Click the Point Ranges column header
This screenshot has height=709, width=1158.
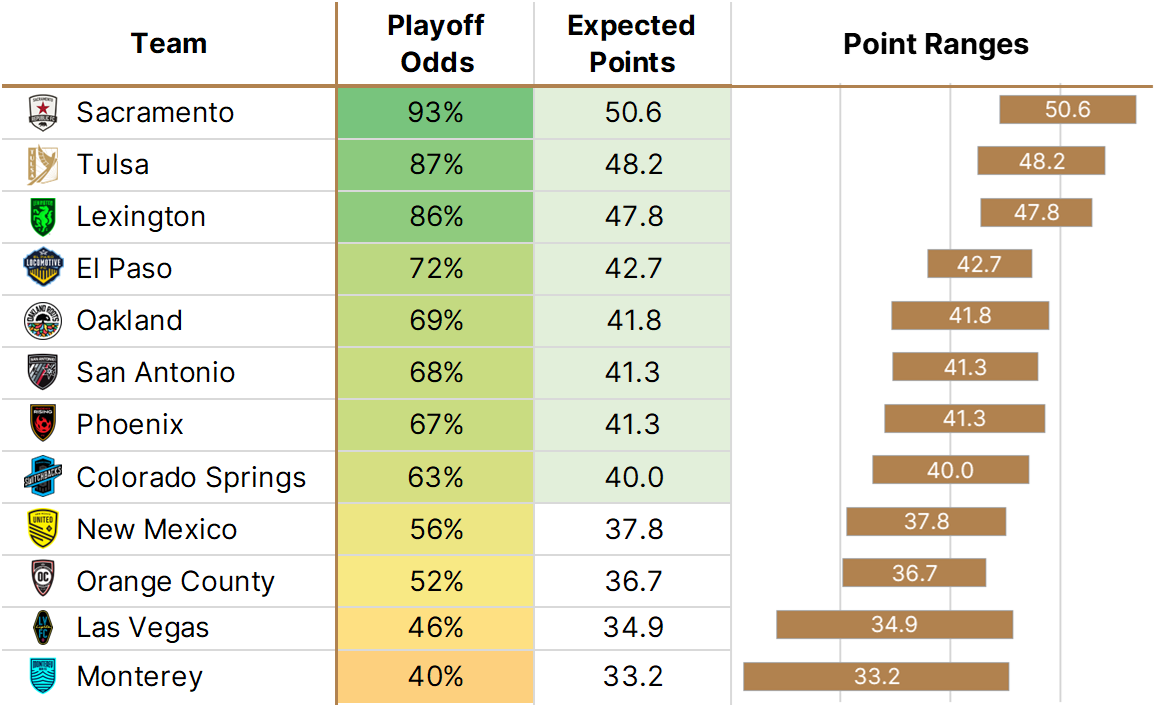(x=936, y=44)
